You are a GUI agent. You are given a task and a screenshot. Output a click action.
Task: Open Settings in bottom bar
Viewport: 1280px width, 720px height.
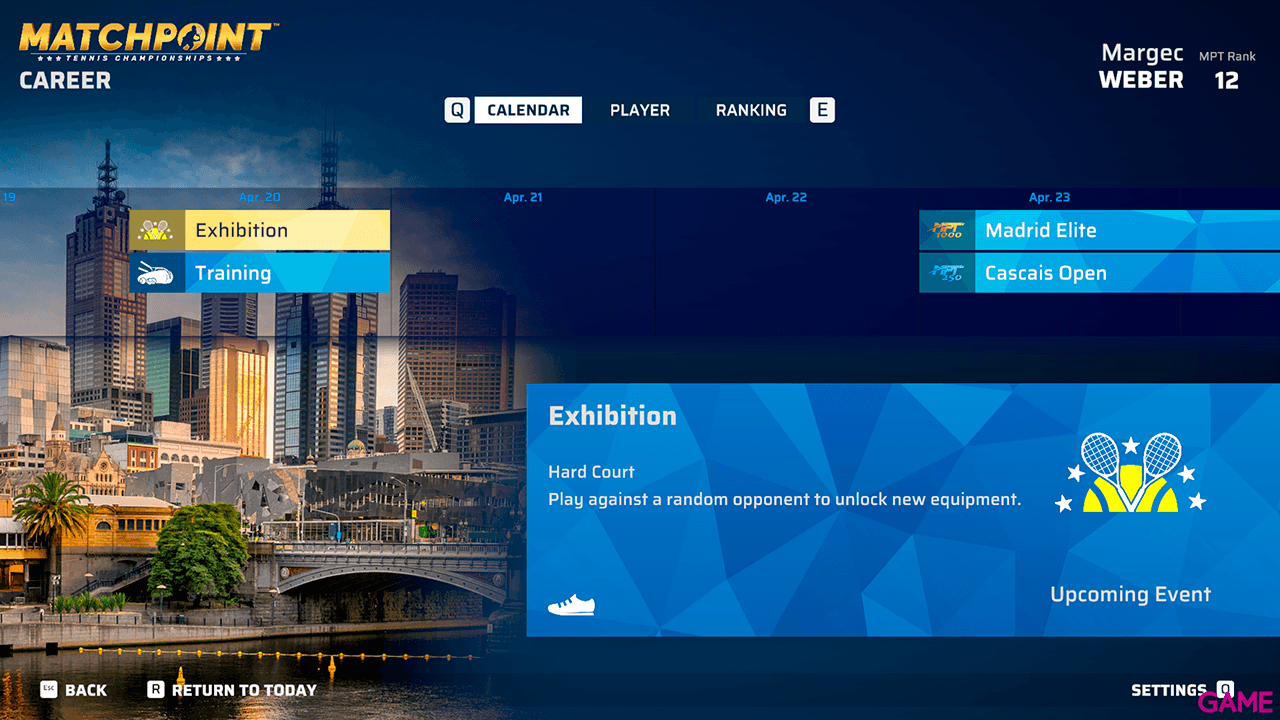pos(1182,690)
